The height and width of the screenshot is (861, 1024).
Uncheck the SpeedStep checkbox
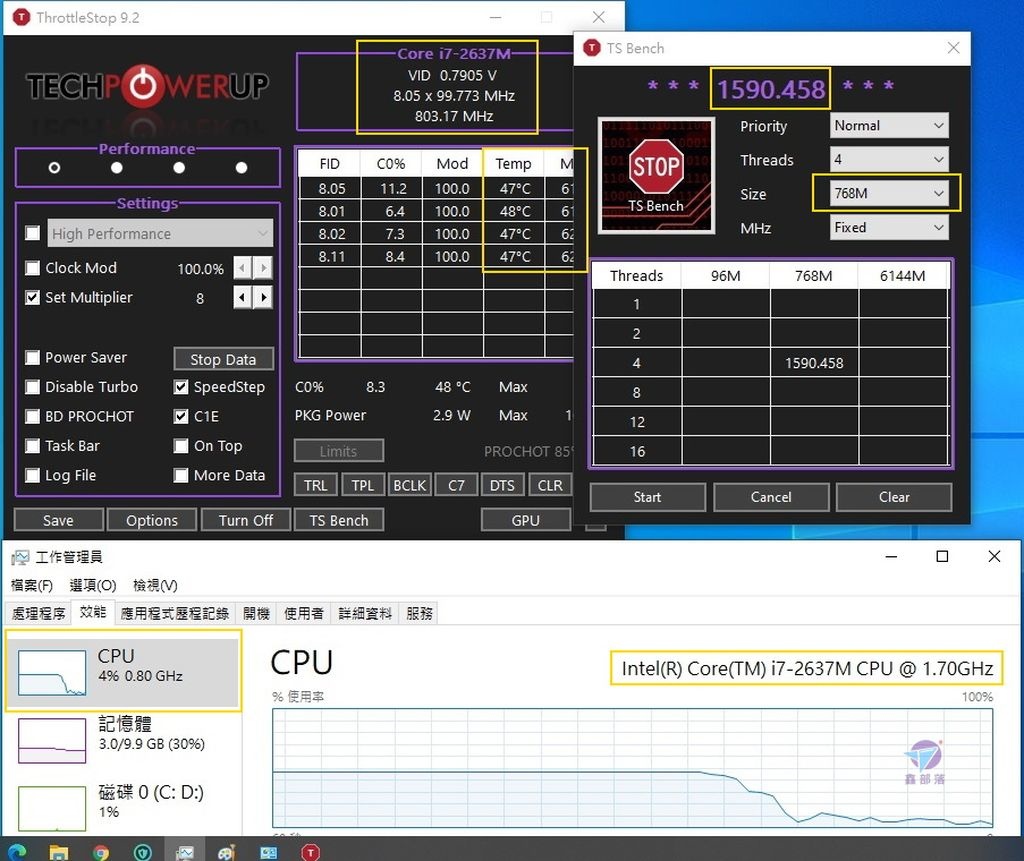point(181,387)
